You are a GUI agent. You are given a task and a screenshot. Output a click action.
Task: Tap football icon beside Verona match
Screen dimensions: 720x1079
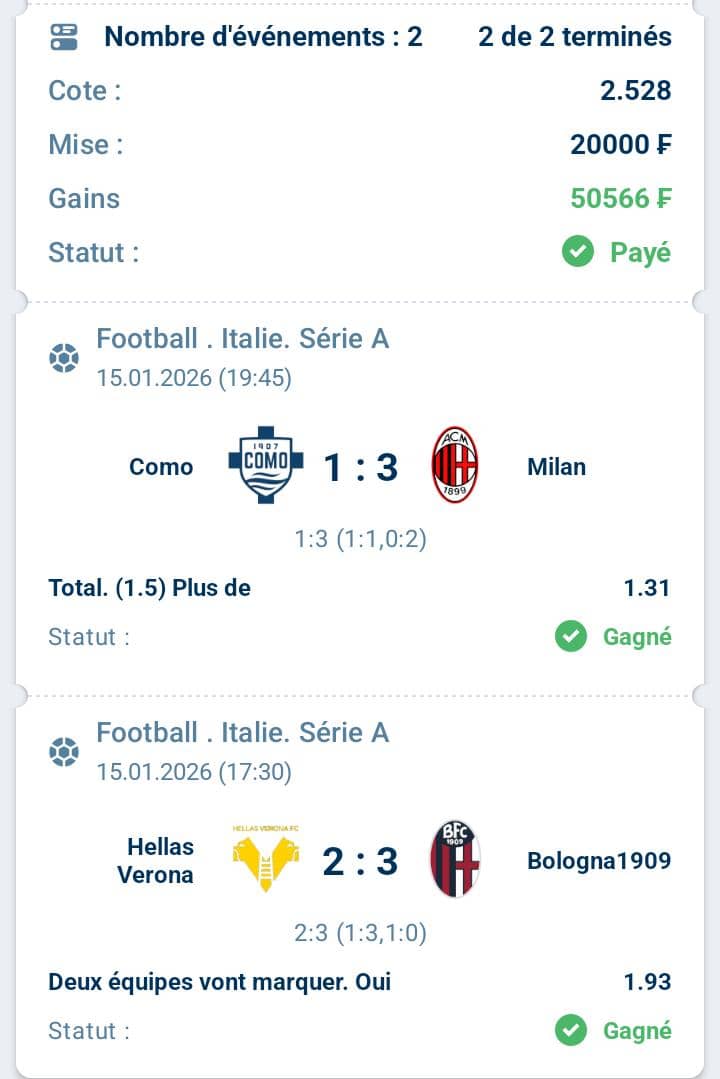pos(64,752)
